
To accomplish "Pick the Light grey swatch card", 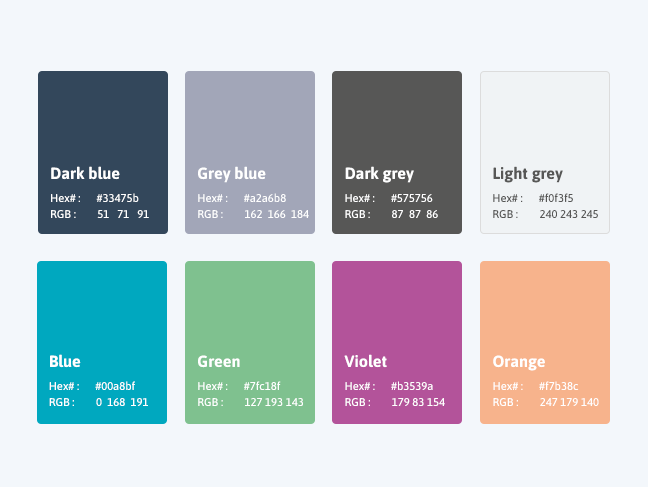I will point(545,152).
